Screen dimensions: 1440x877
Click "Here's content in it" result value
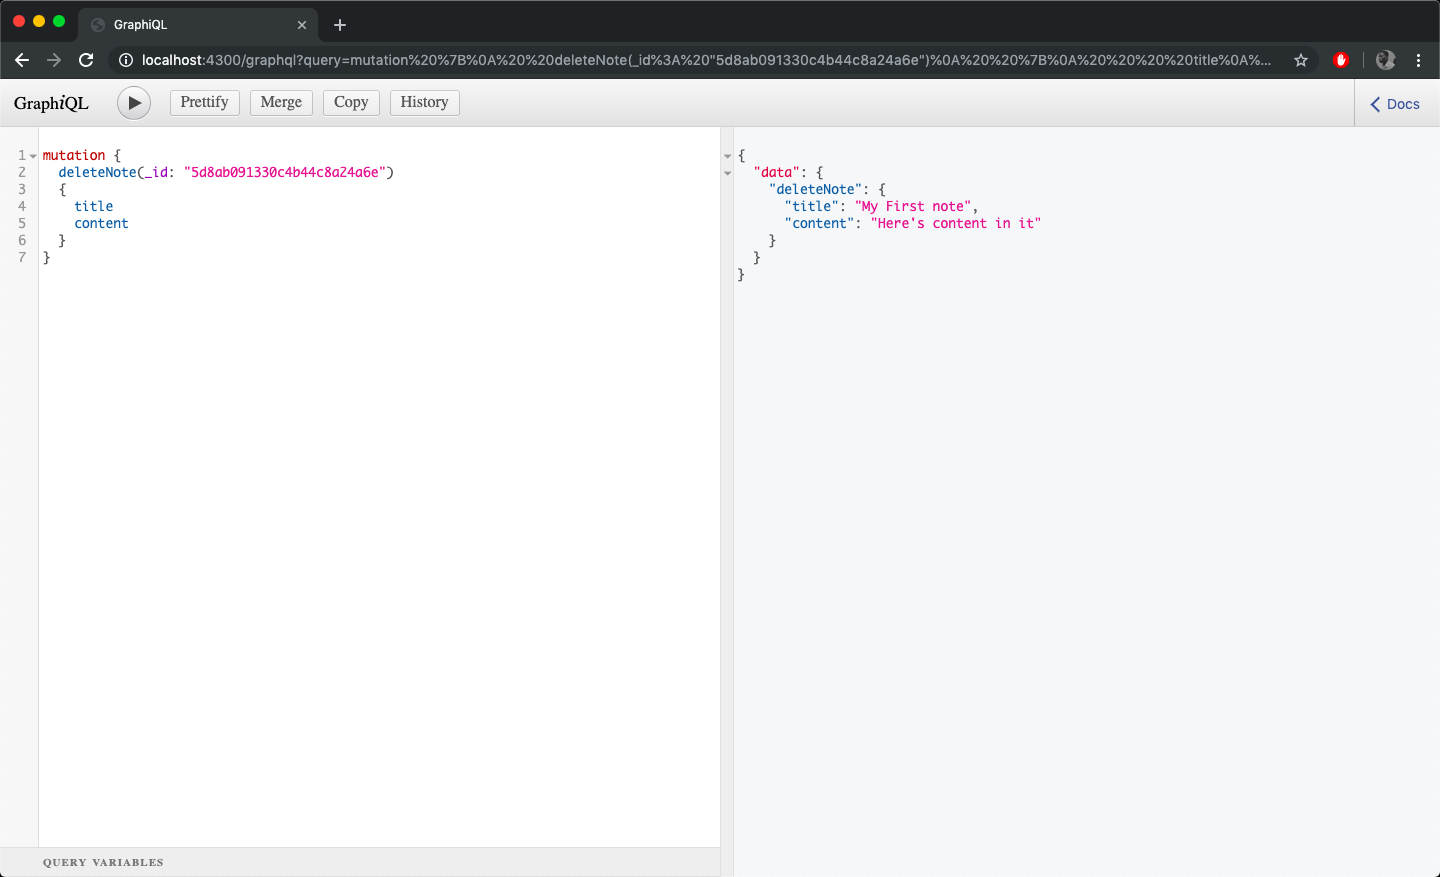click(956, 223)
